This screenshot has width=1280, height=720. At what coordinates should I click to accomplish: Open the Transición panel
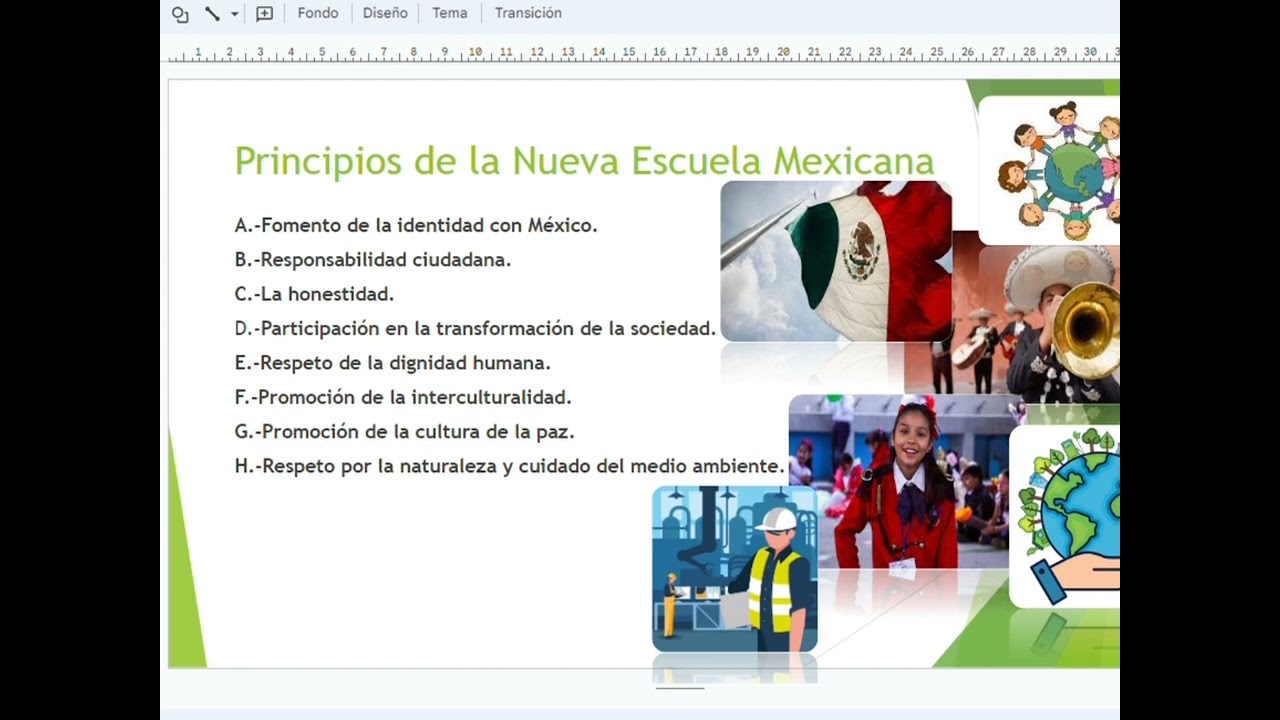pos(528,13)
